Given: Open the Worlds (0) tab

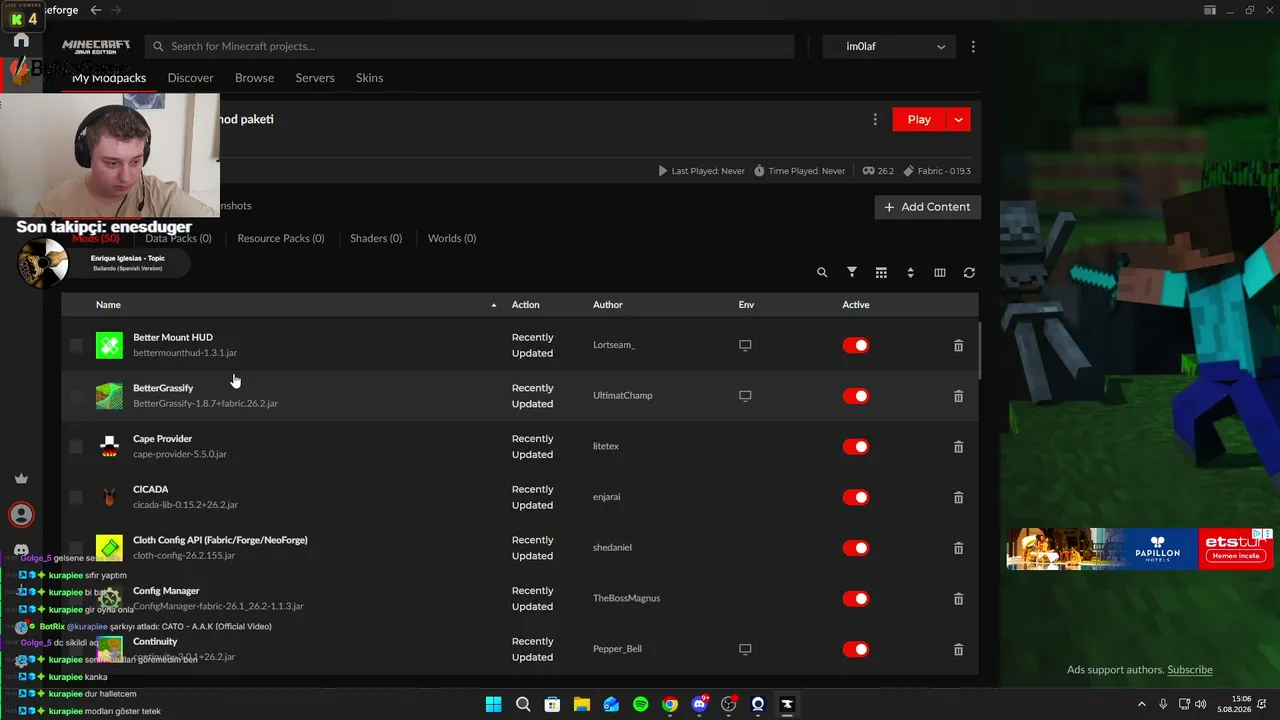Looking at the screenshot, I should click(452, 238).
